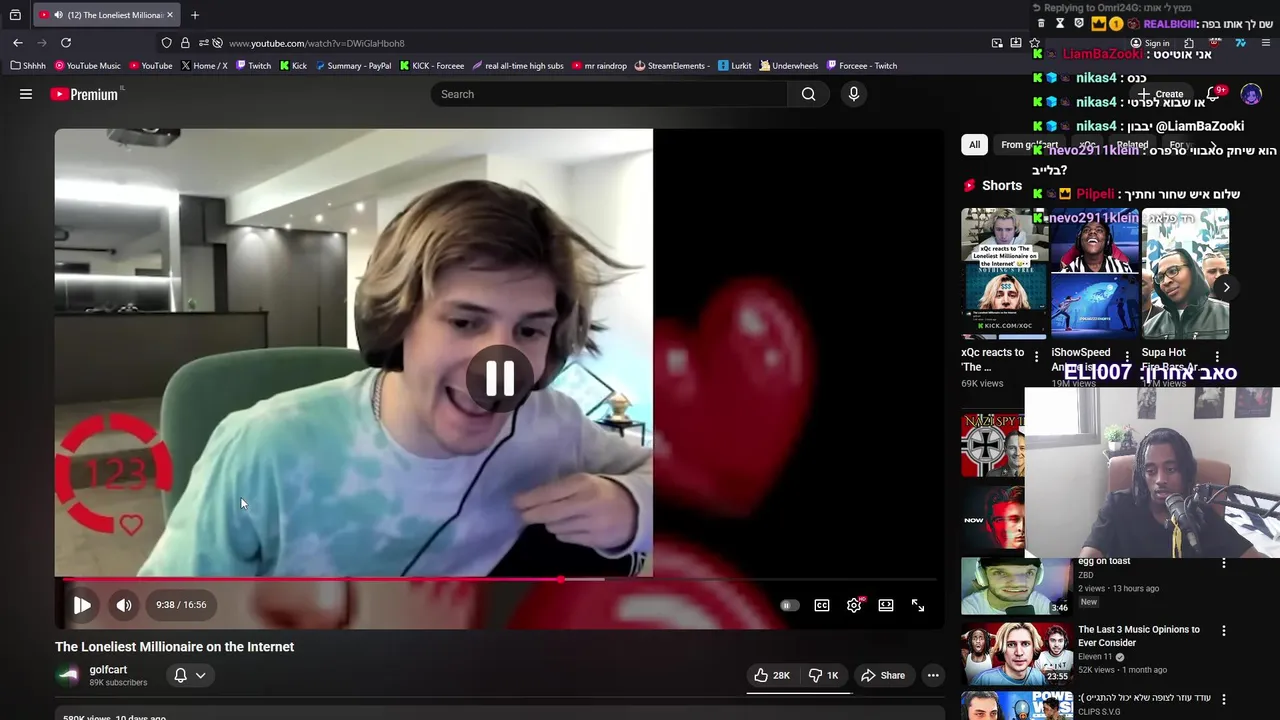Open options for egg on toast video
The width and height of the screenshot is (1280, 720).
tap(1223, 563)
